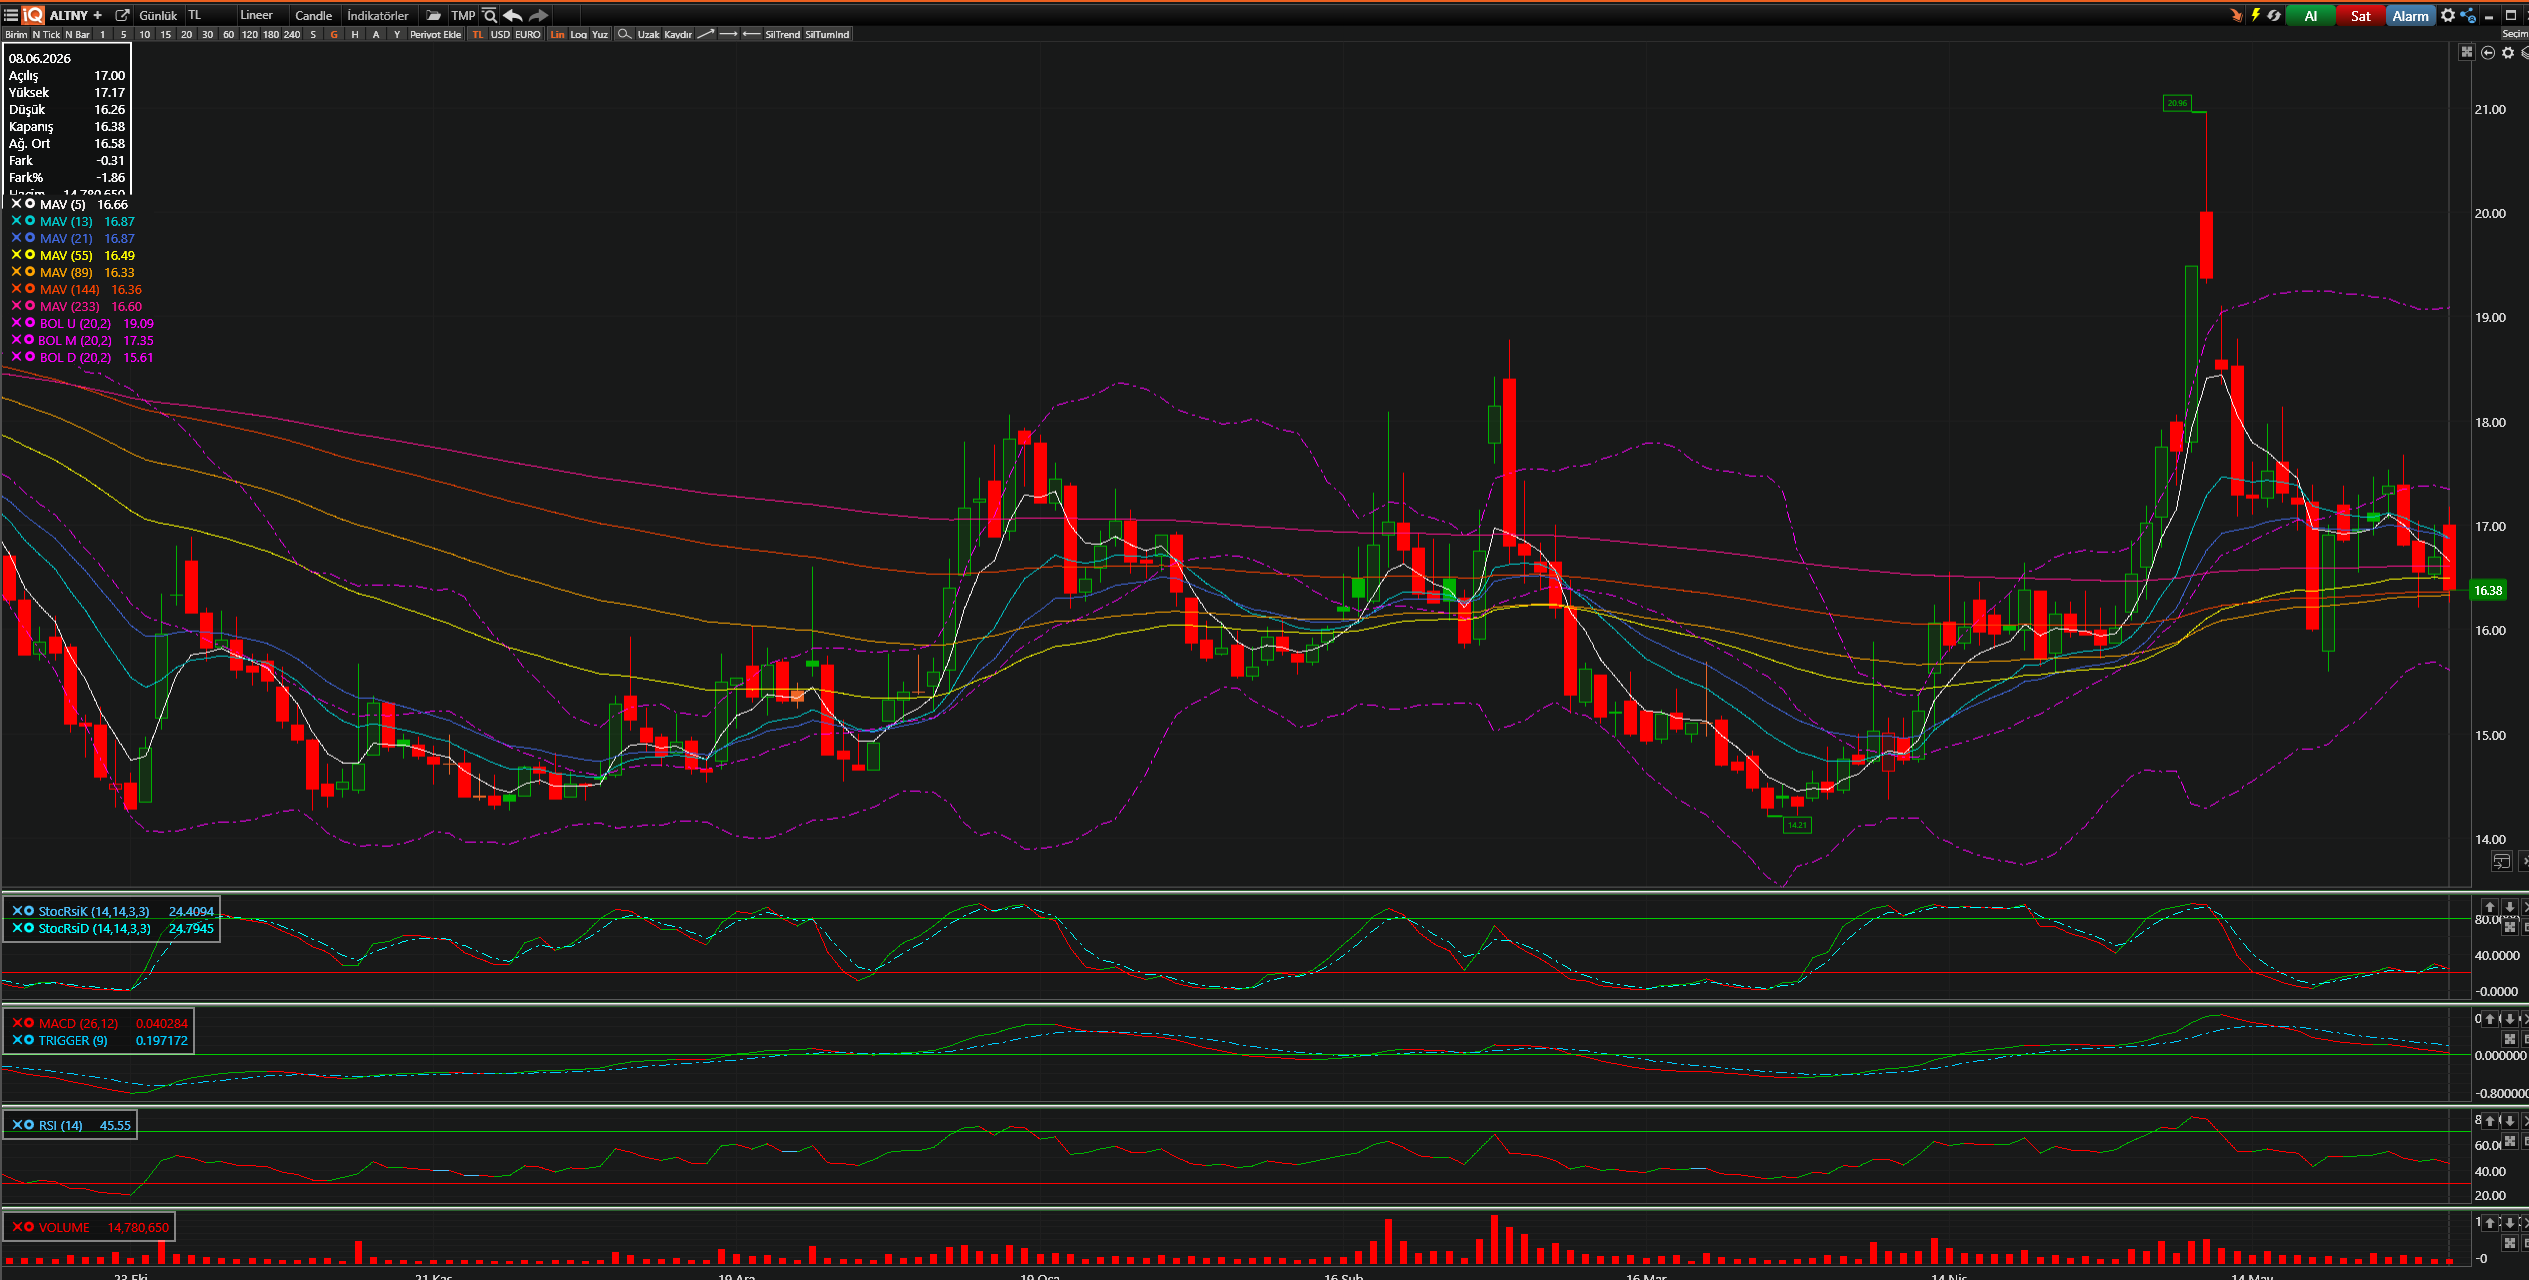Click the circled back arrow icon
This screenshot has width=2529, height=1280.
click(x=2488, y=53)
